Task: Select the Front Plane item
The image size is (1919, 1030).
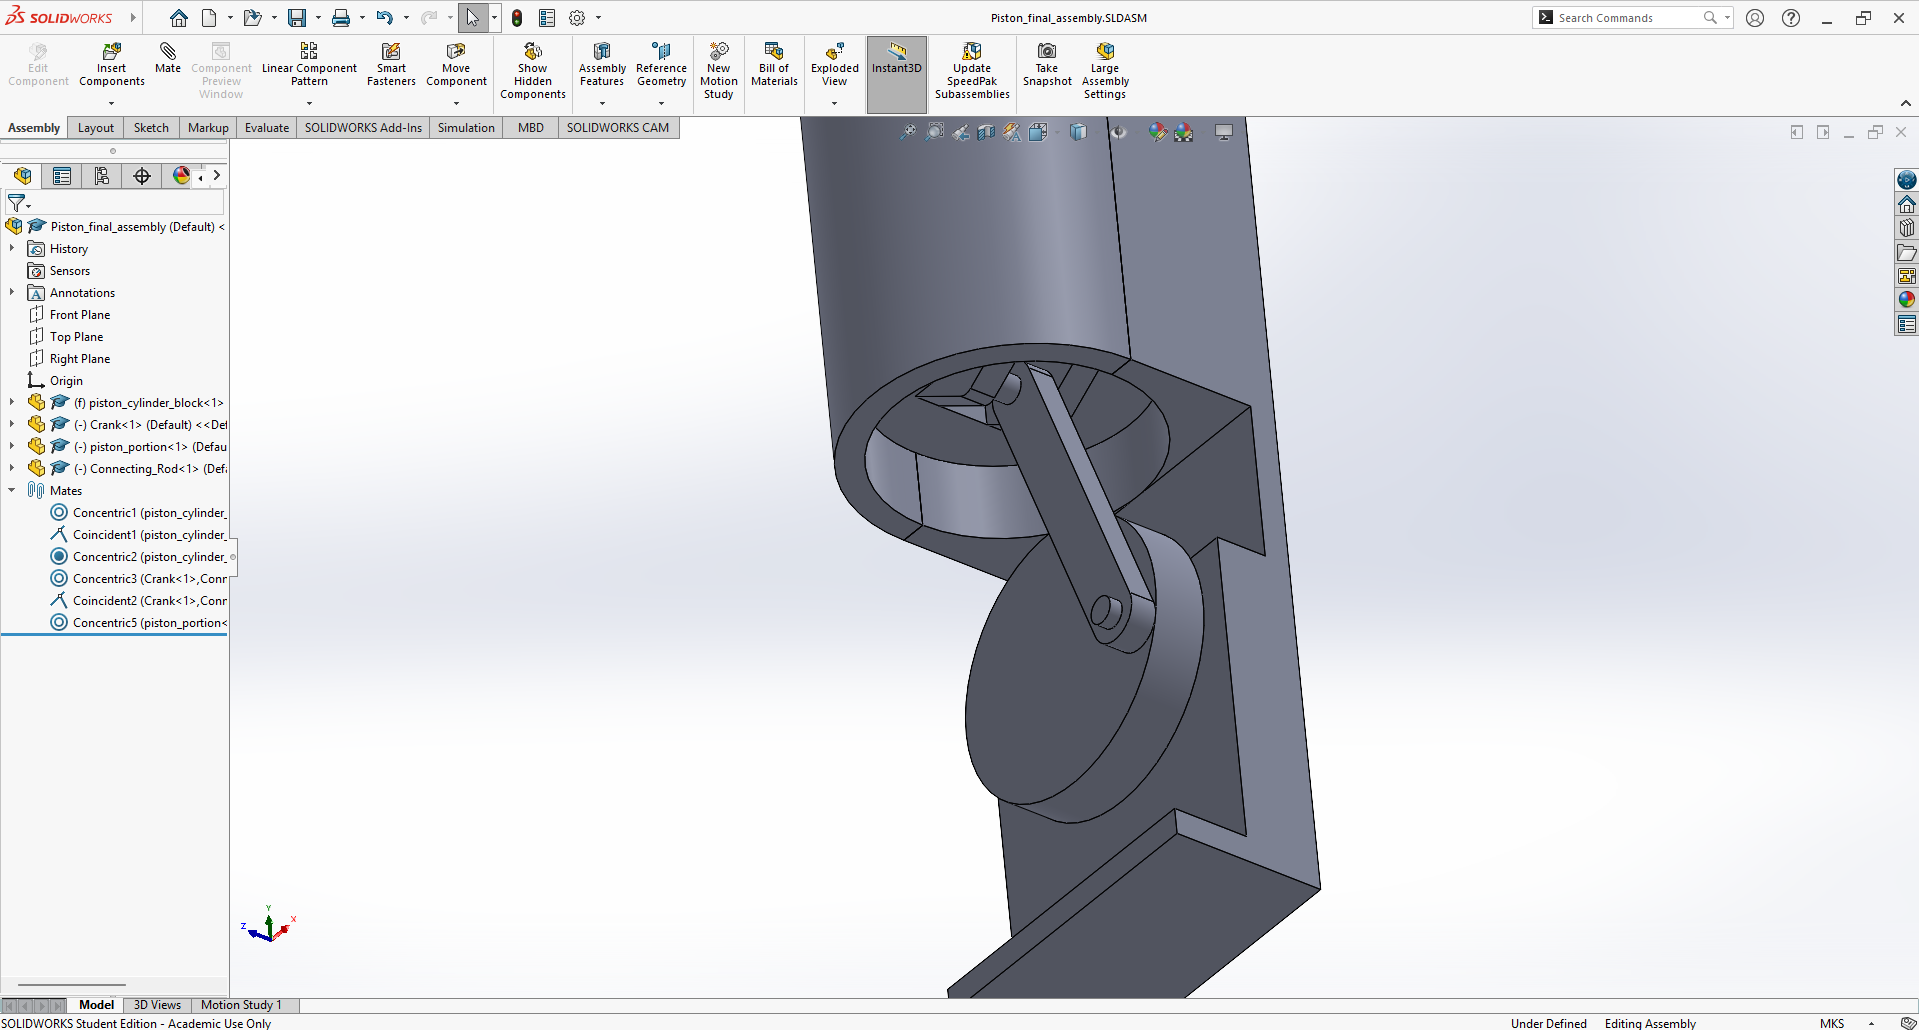Action: coord(80,314)
